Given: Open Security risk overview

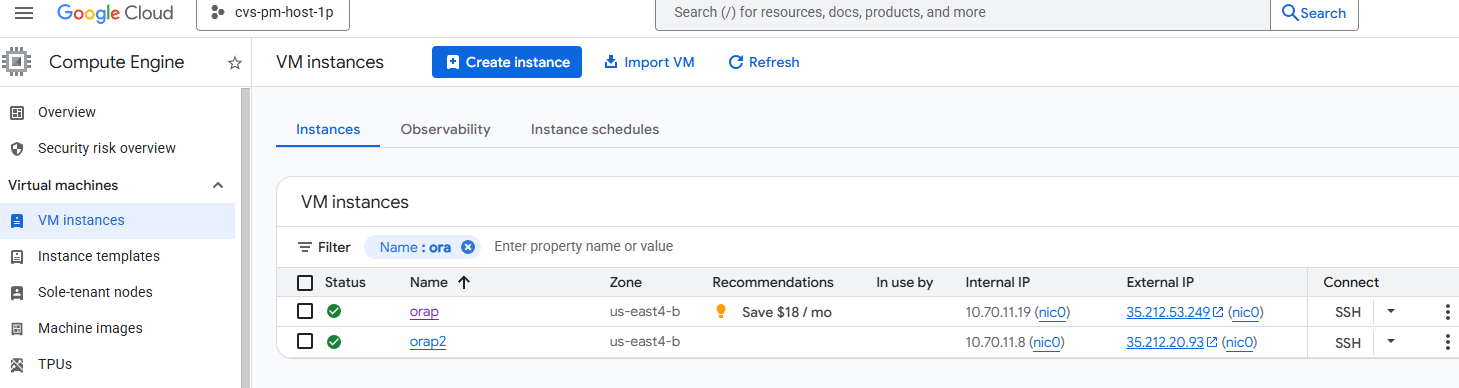Looking at the screenshot, I should tap(107, 148).
